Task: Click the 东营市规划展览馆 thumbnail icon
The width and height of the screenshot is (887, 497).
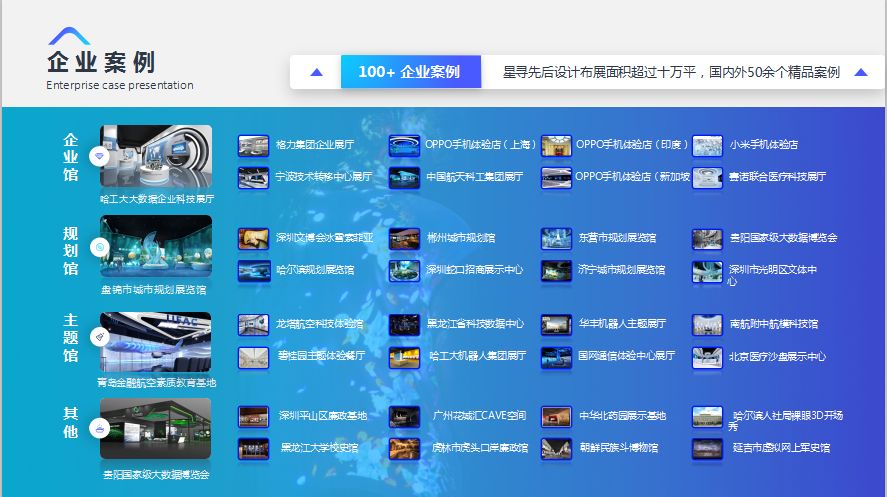Action: (556, 239)
